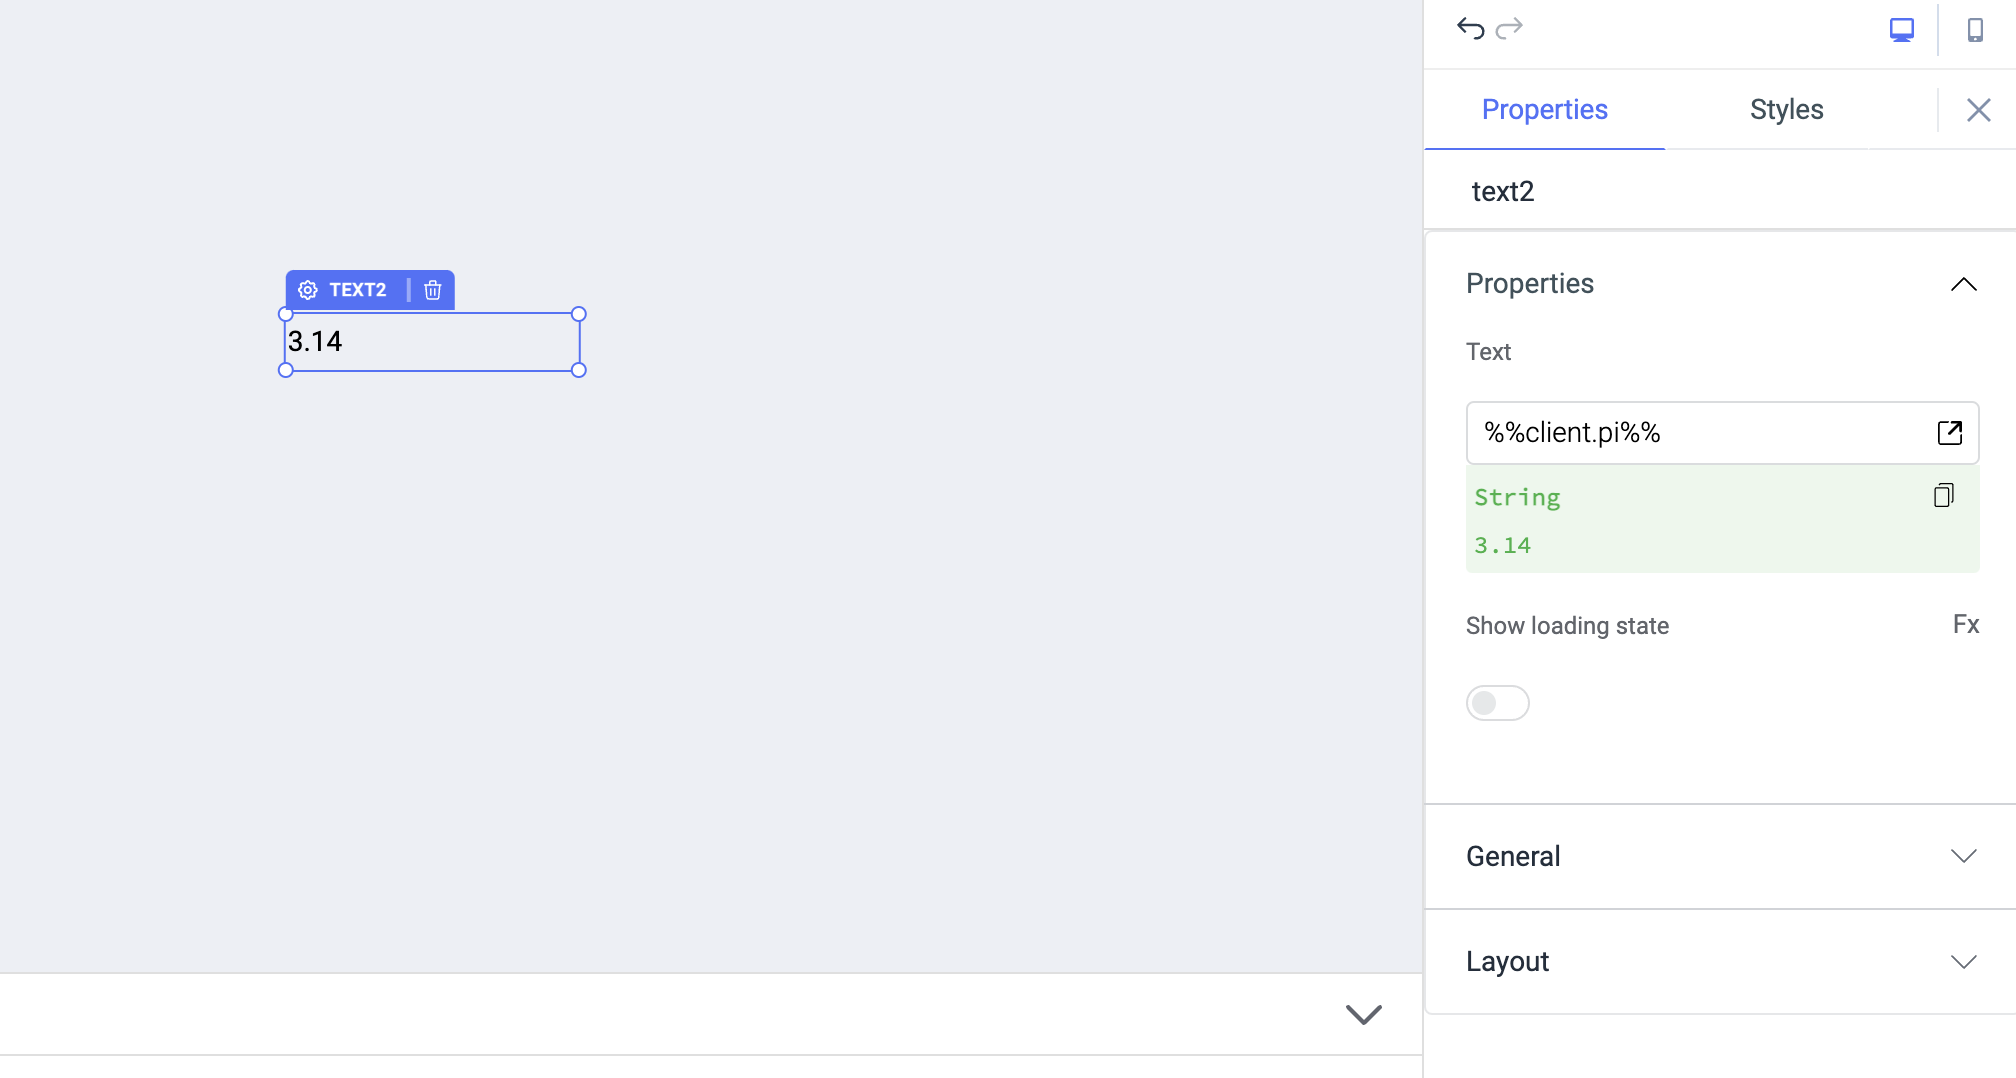The height and width of the screenshot is (1078, 2016).
Task: Click the Fx button for loading state
Action: point(1965,625)
